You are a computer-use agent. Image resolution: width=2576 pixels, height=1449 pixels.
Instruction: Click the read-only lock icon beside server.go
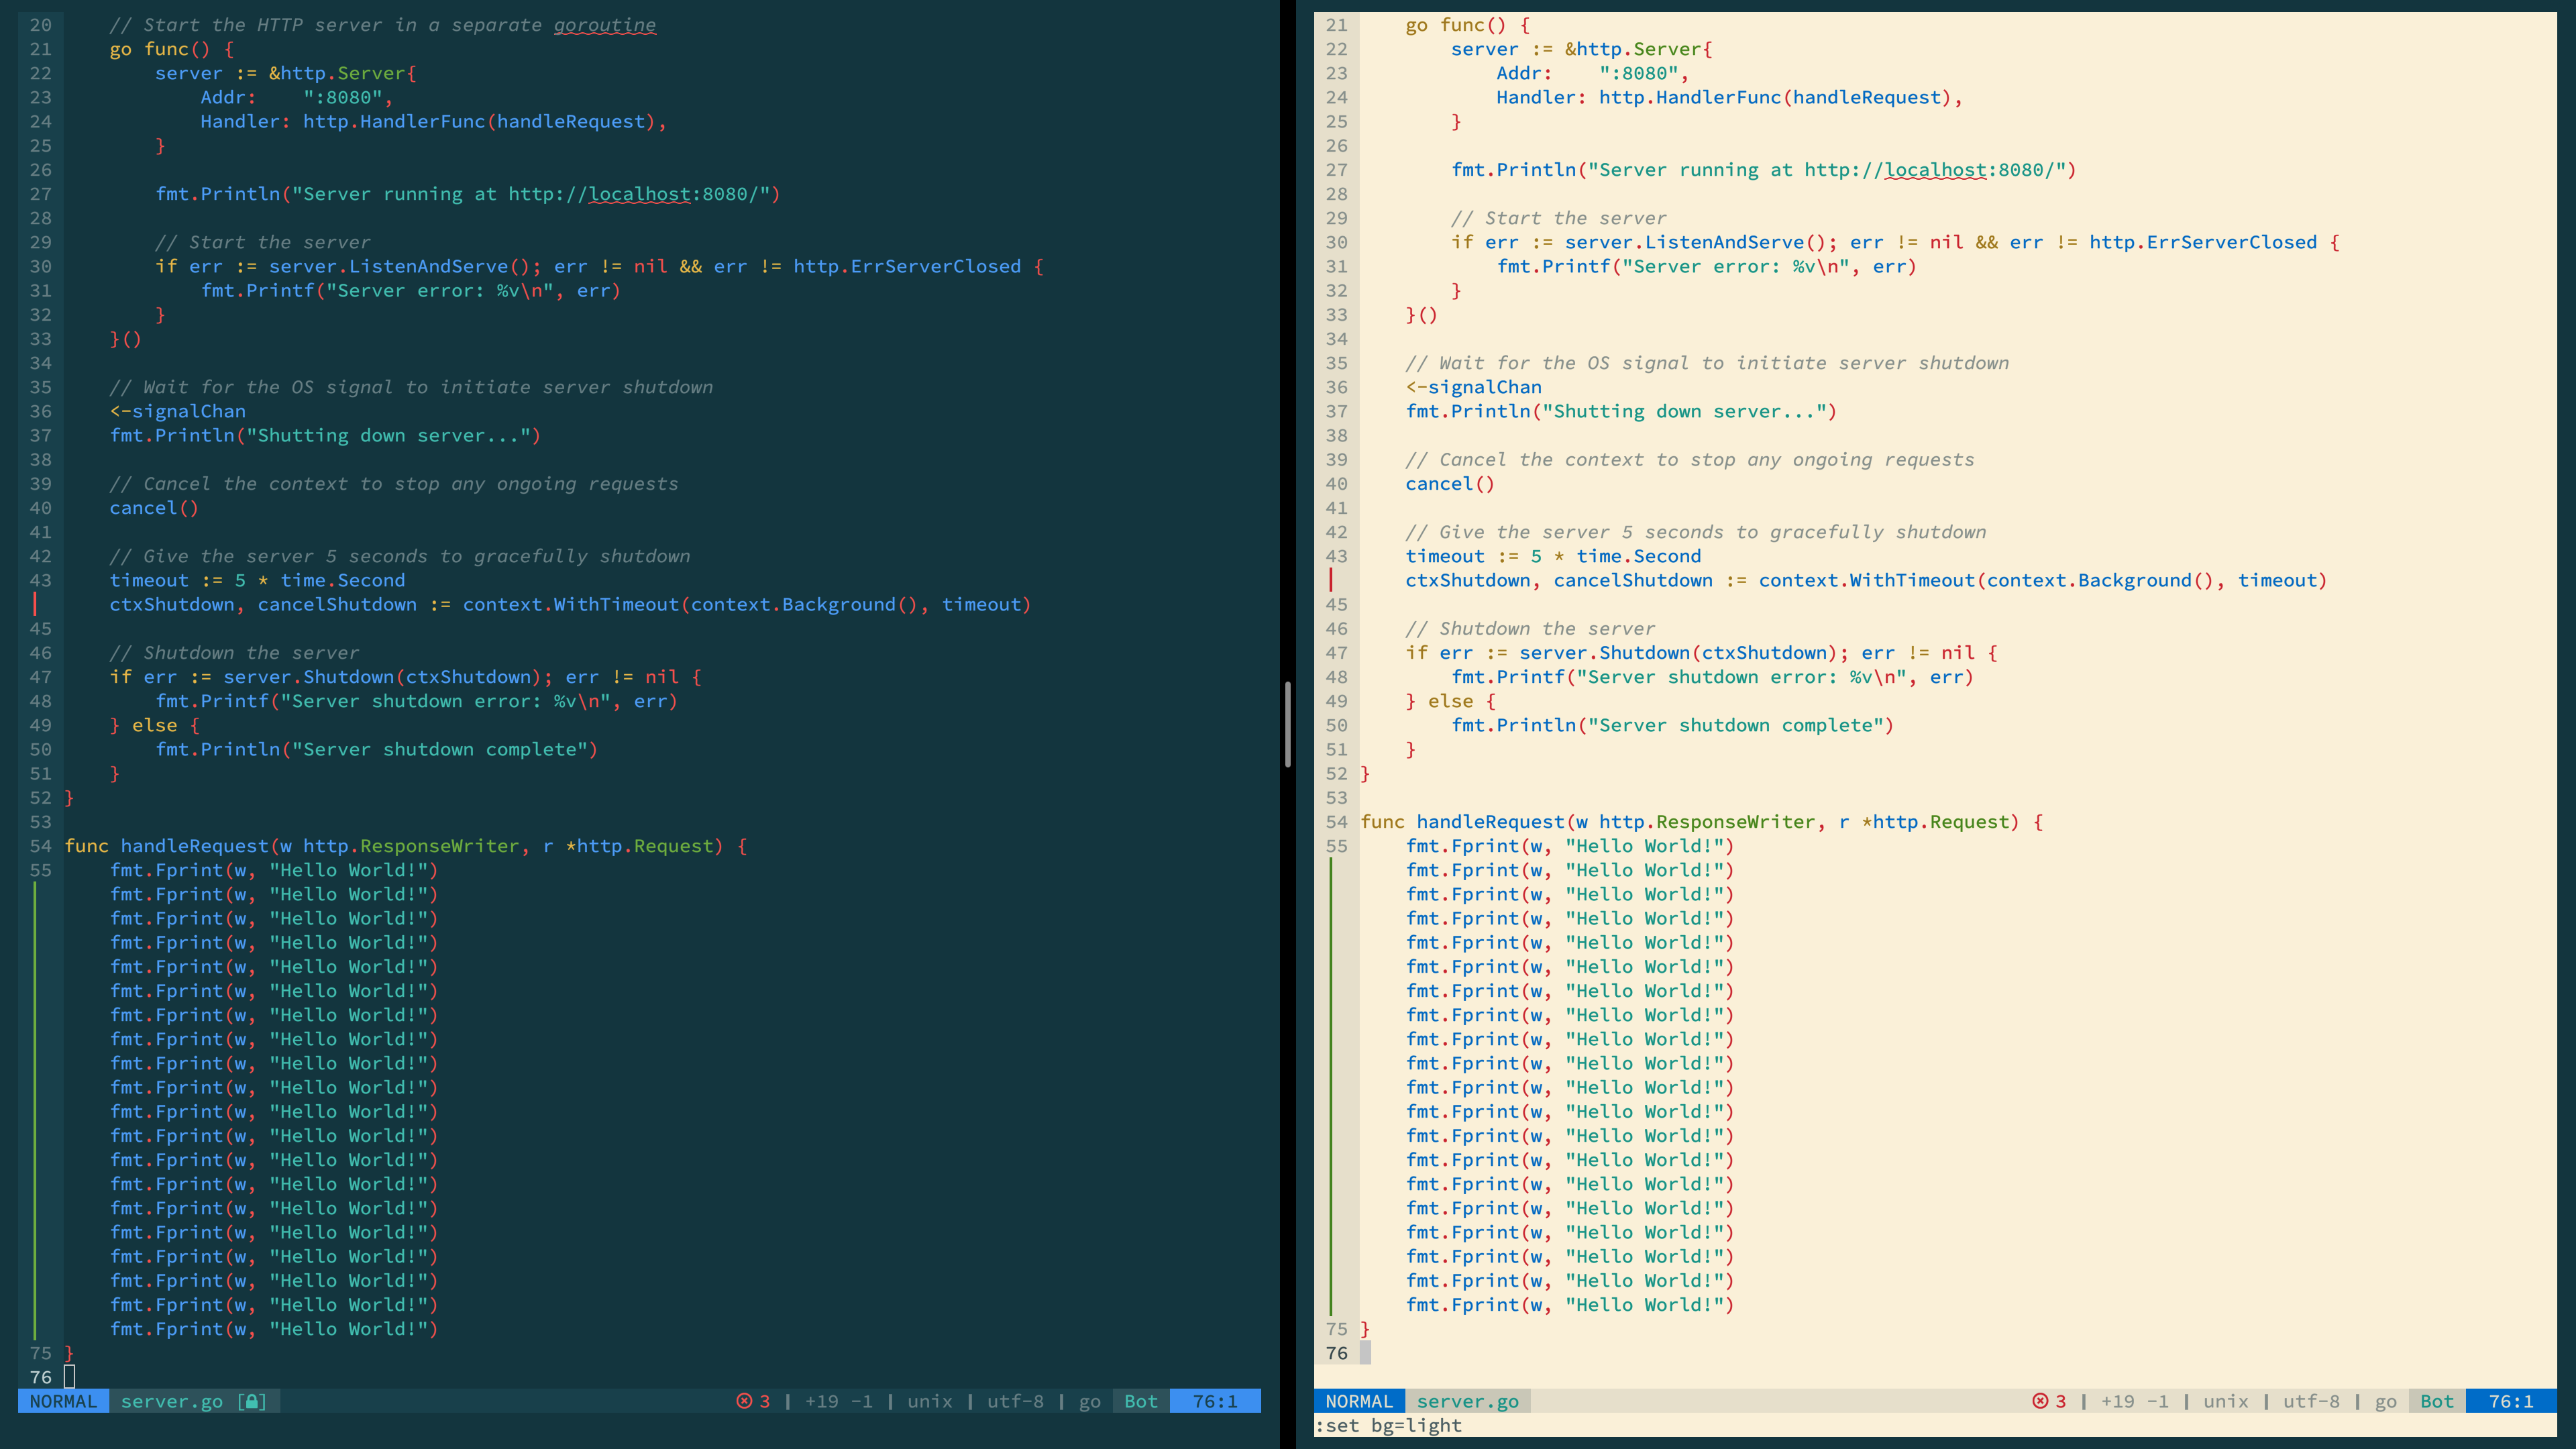[252, 1401]
